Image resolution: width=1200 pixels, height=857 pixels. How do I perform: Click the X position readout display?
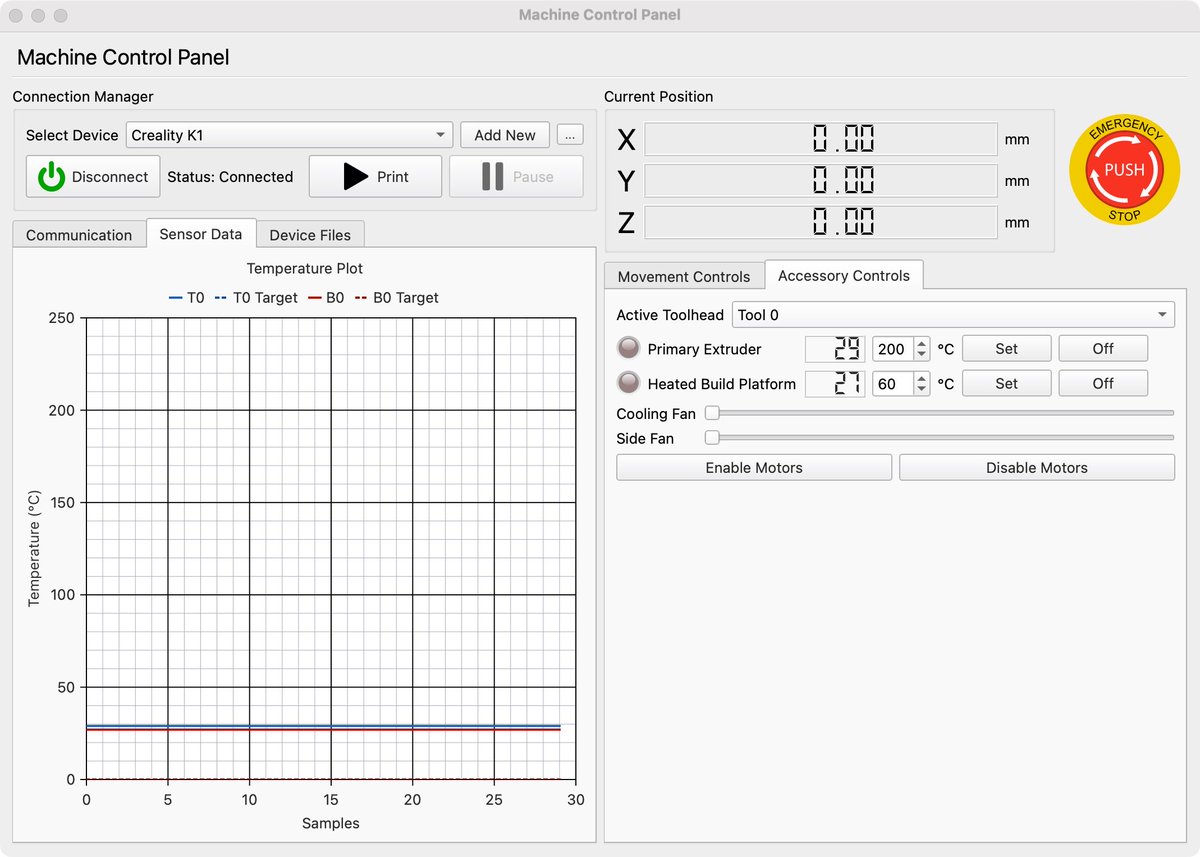(821, 139)
